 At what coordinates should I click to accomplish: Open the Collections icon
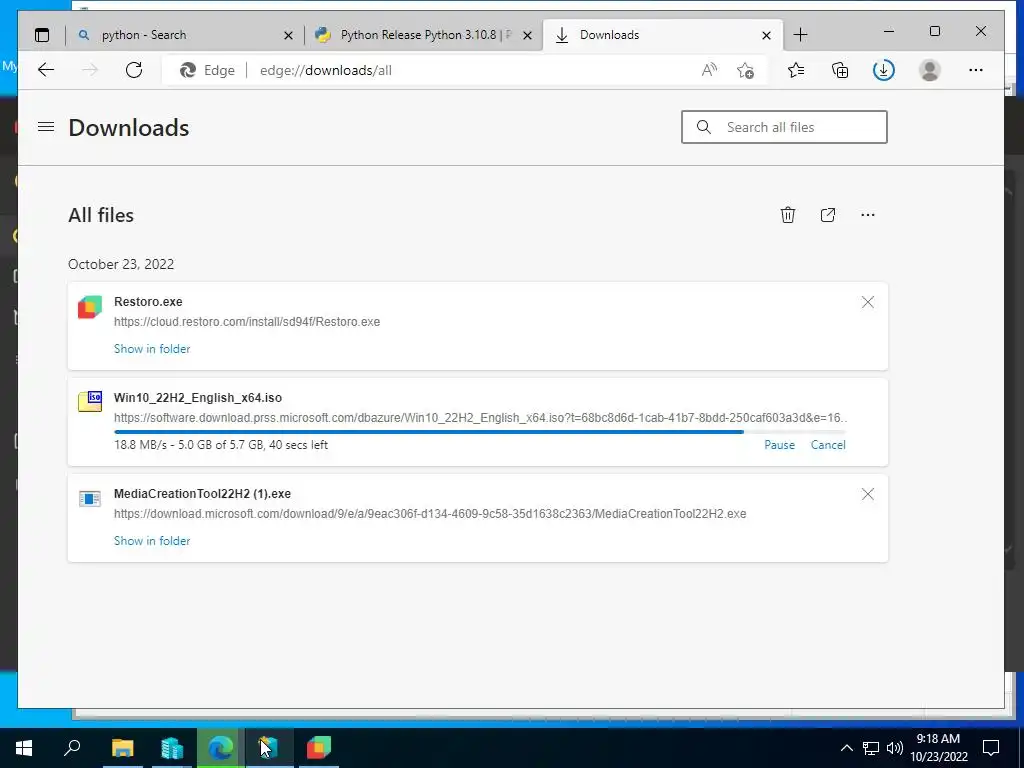tap(840, 70)
